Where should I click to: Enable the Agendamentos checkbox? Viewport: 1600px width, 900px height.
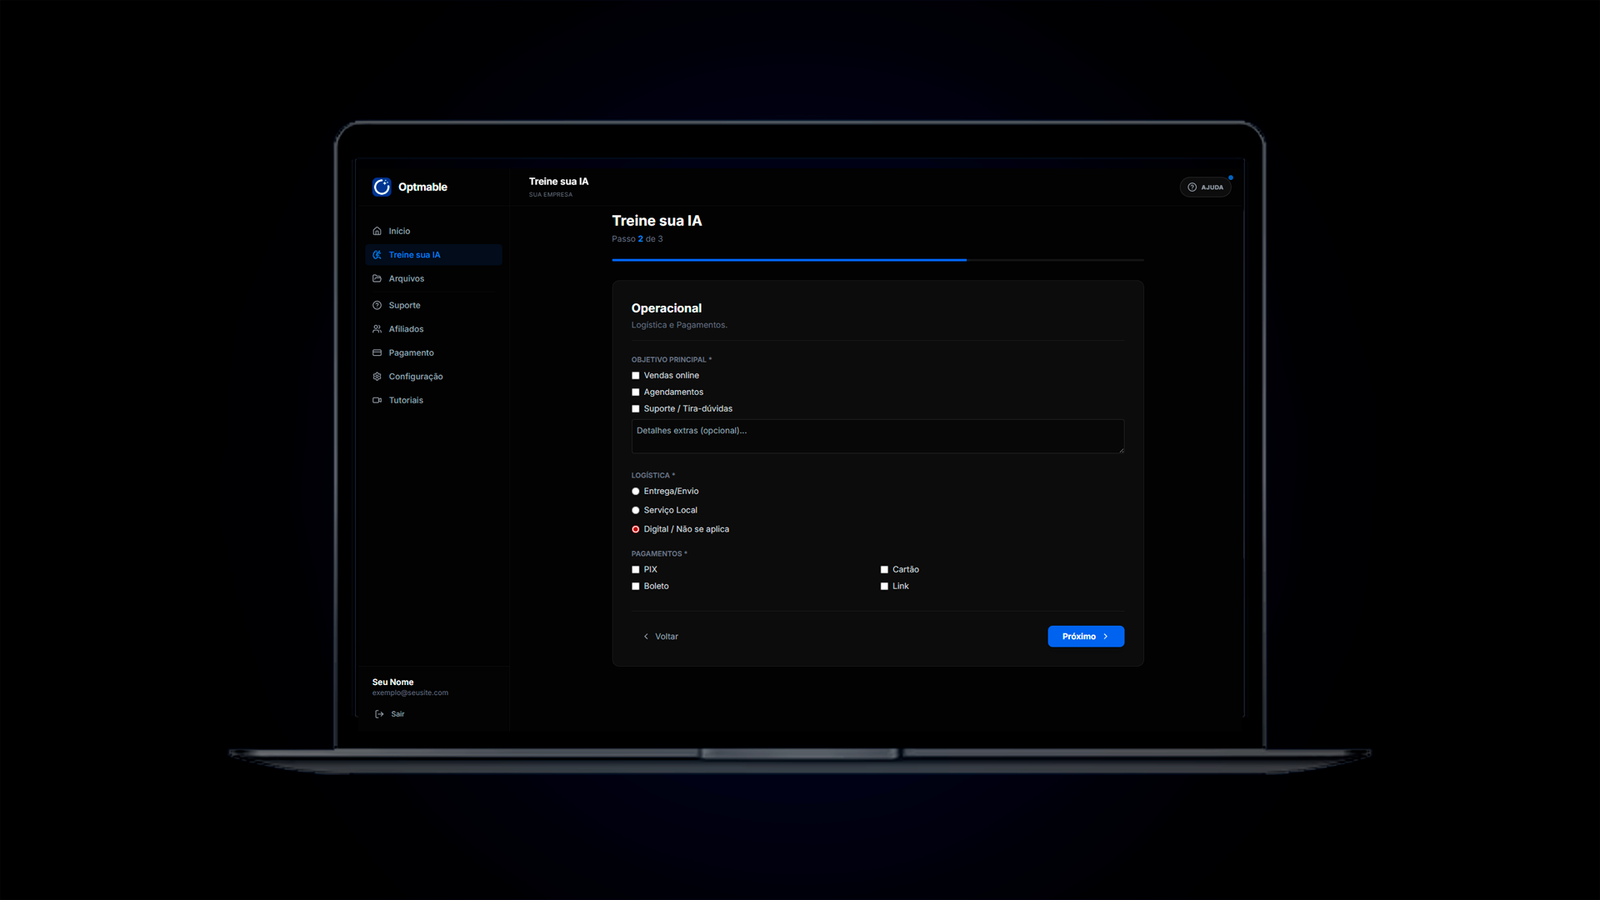pos(635,392)
